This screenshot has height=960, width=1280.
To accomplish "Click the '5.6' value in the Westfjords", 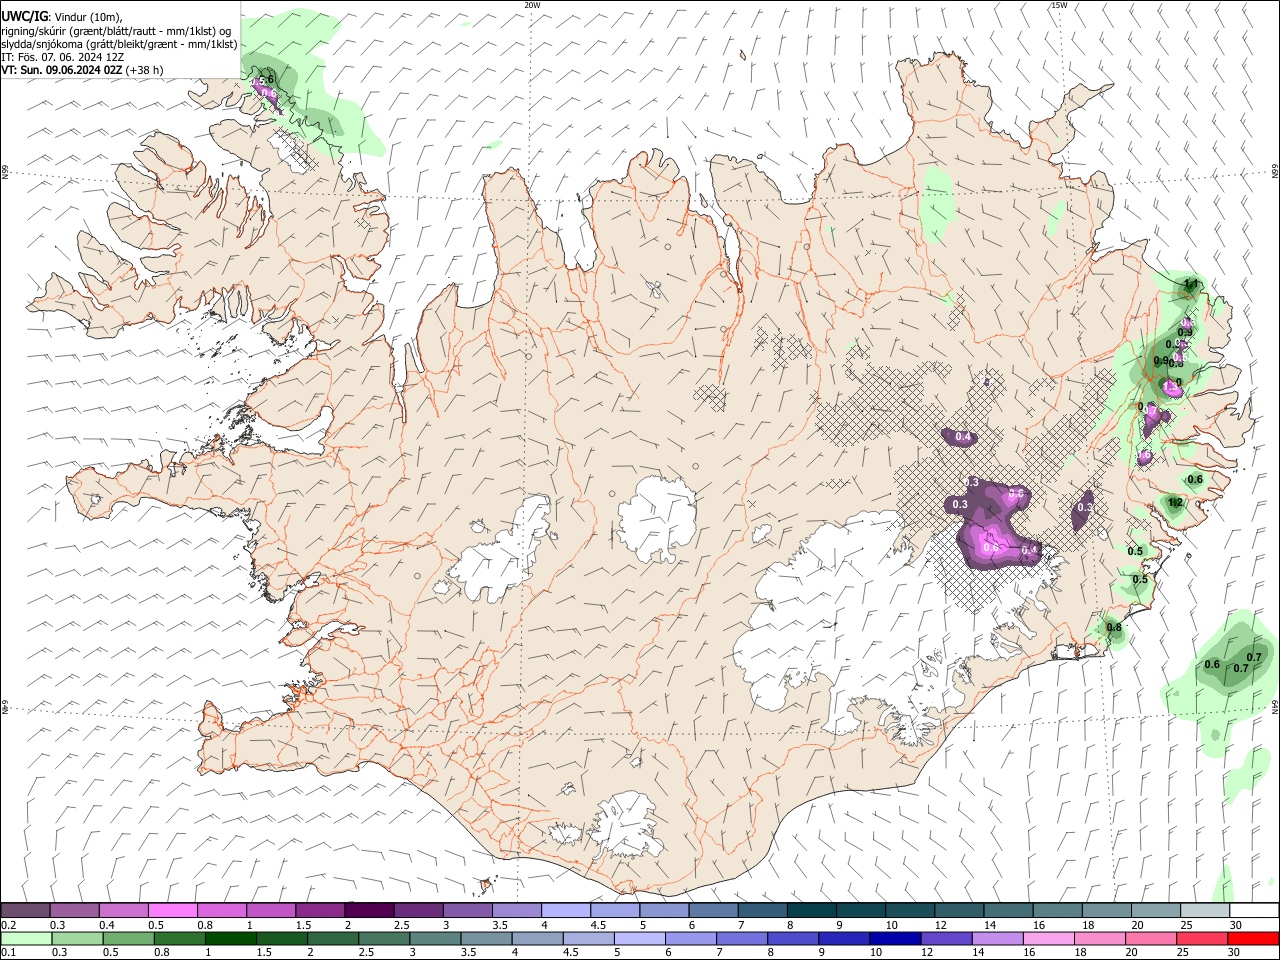I will (x=266, y=80).
